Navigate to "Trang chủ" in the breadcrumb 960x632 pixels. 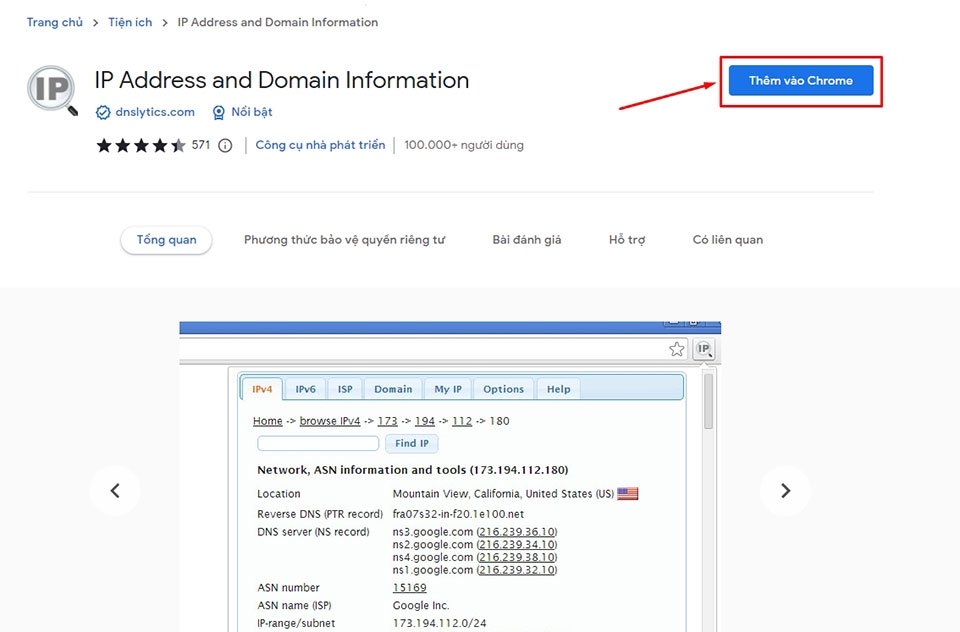(x=54, y=21)
